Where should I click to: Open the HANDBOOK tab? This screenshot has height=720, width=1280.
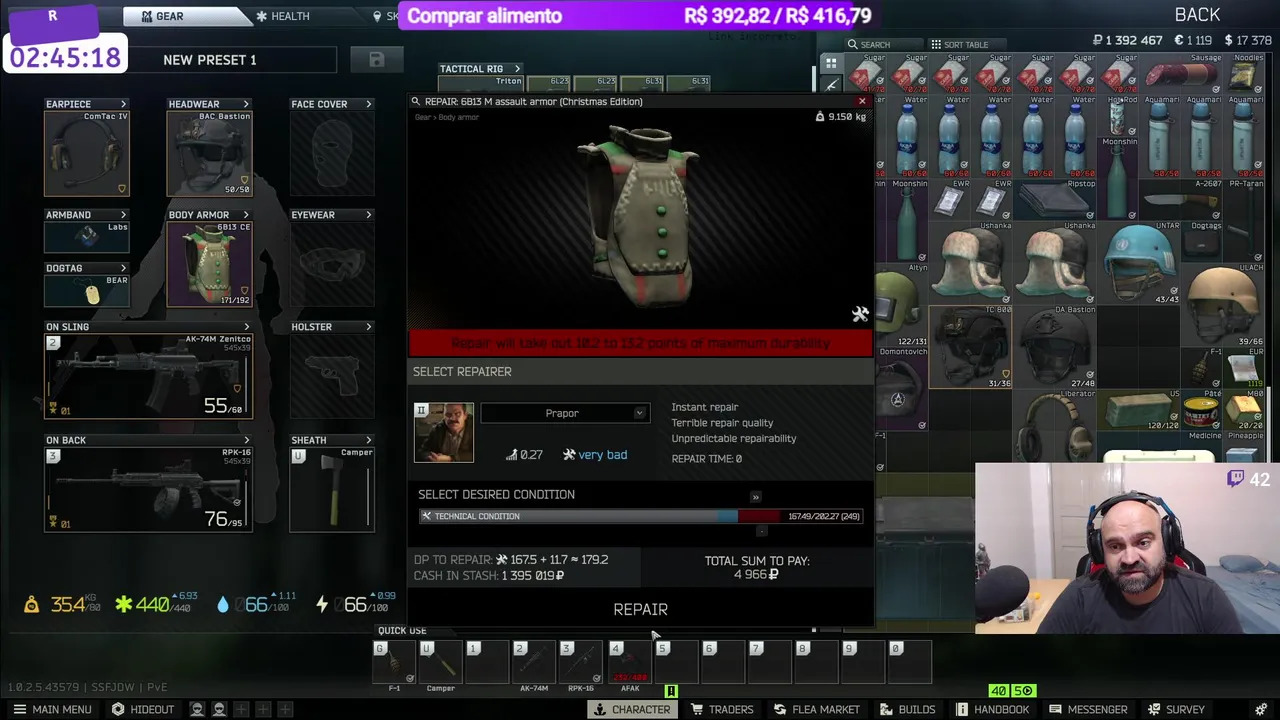tap(992, 709)
